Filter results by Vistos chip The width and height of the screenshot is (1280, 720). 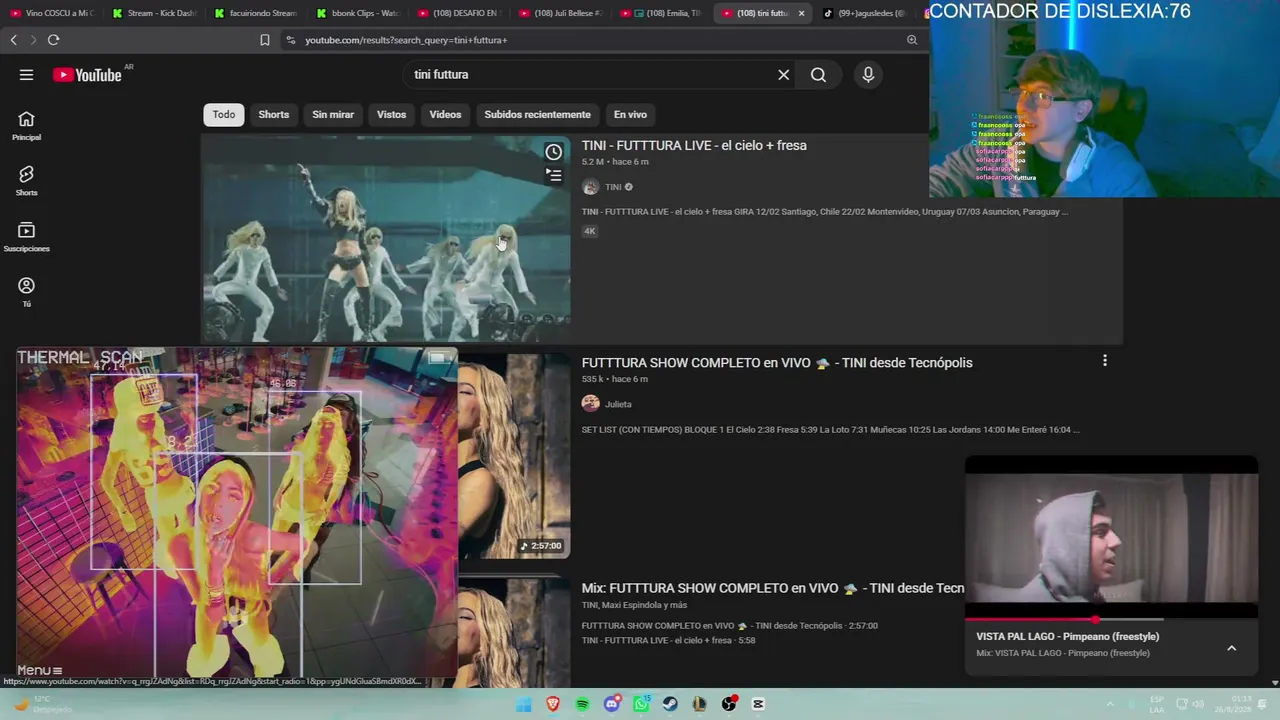click(391, 114)
